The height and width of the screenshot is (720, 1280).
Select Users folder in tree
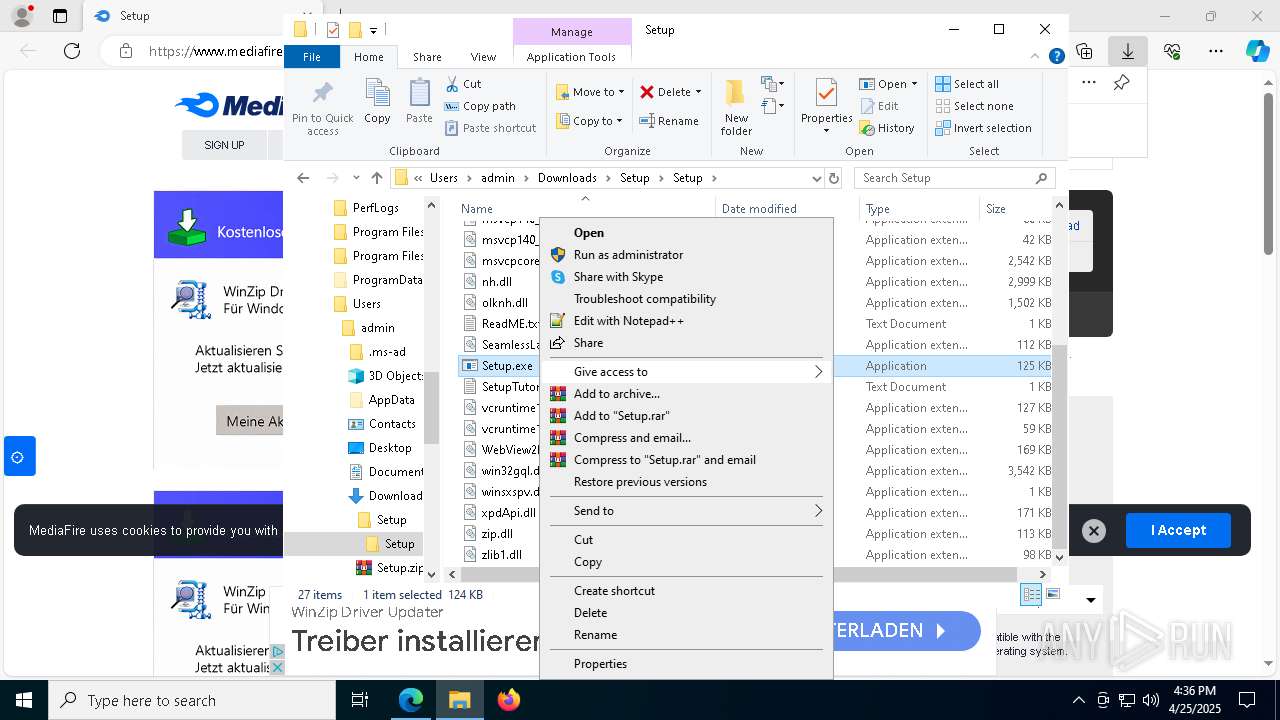pos(366,304)
